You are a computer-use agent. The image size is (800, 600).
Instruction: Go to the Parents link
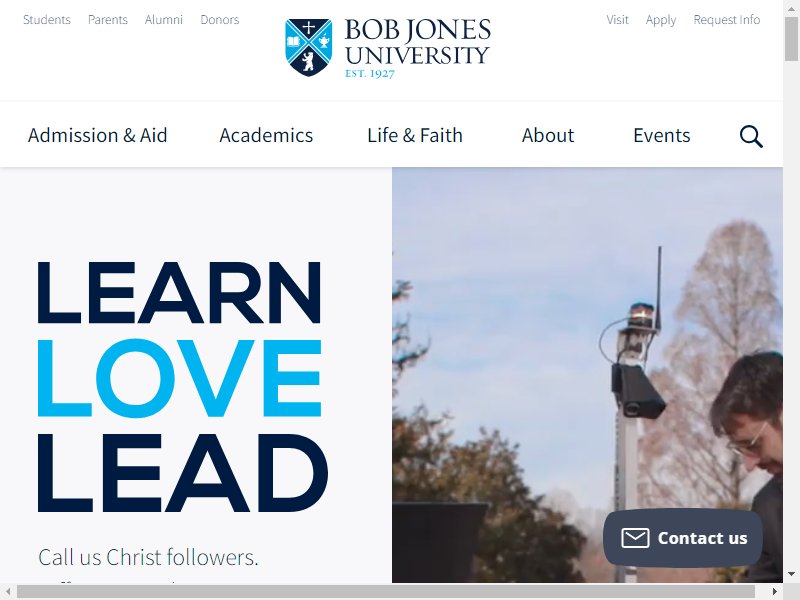[x=108, y=19]
